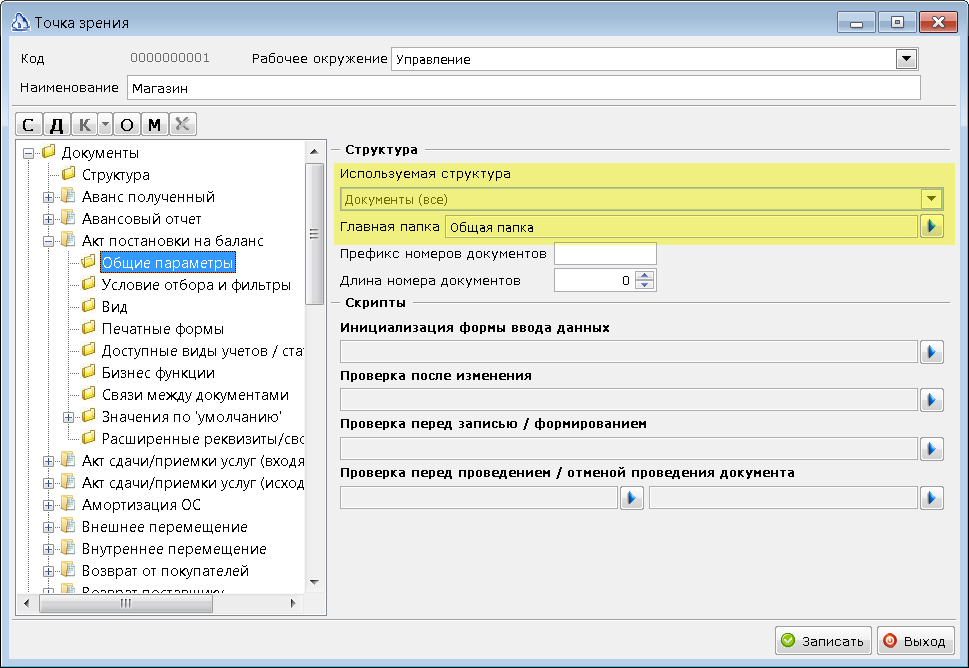Click the 'Префикс номеров документов' field

pyautogui.click(x=605, y=253)
